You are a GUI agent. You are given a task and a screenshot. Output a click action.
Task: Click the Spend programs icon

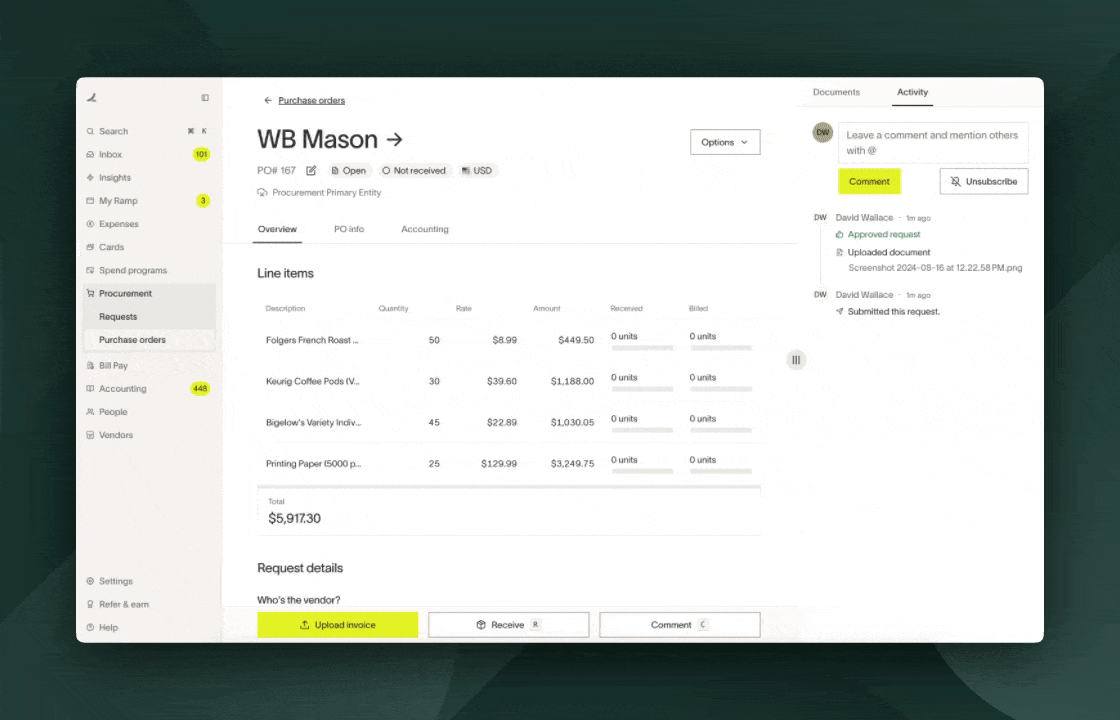click(x=90, y=271)
